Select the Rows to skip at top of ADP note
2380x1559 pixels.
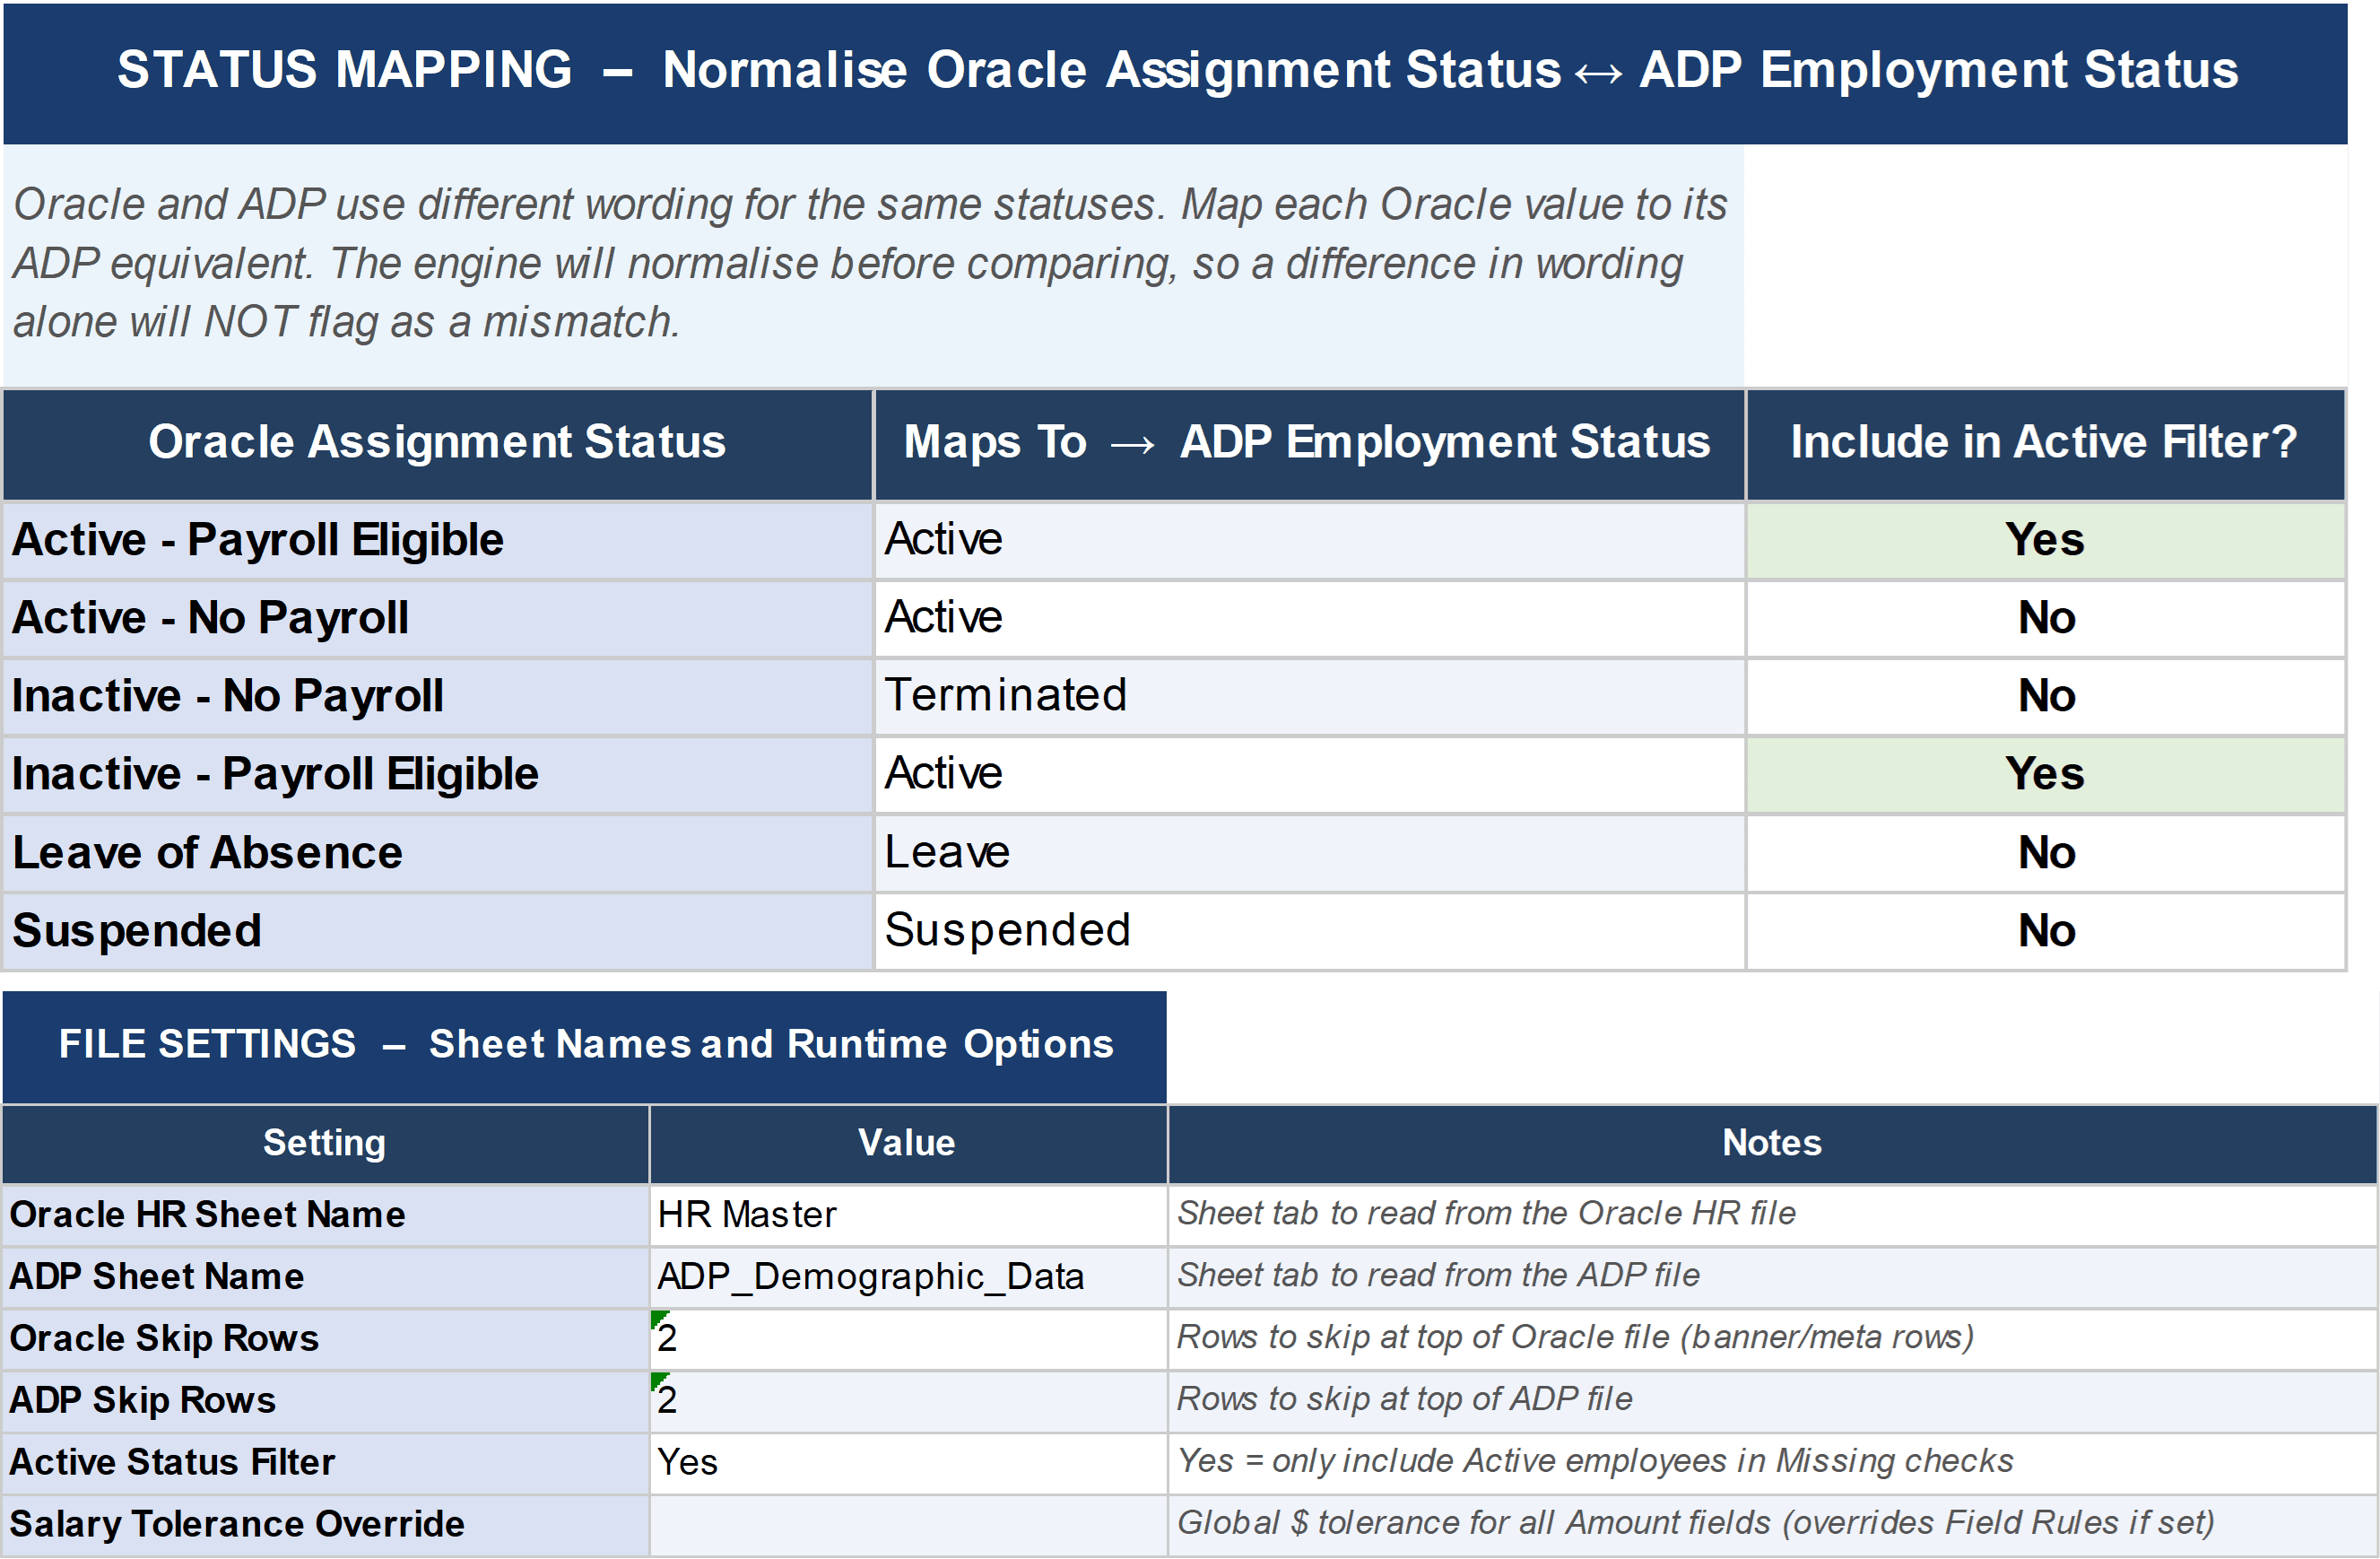[1772, 1402]
